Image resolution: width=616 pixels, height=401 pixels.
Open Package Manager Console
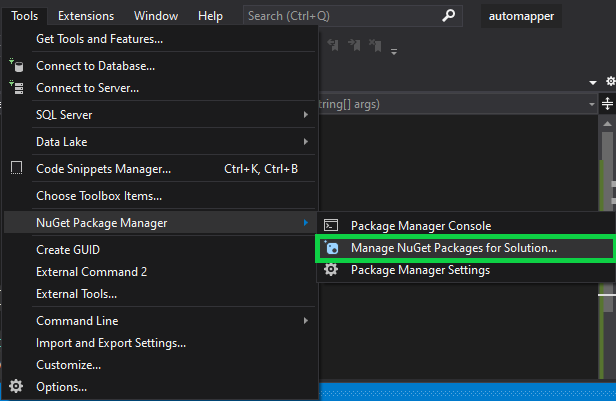(466, 226)
